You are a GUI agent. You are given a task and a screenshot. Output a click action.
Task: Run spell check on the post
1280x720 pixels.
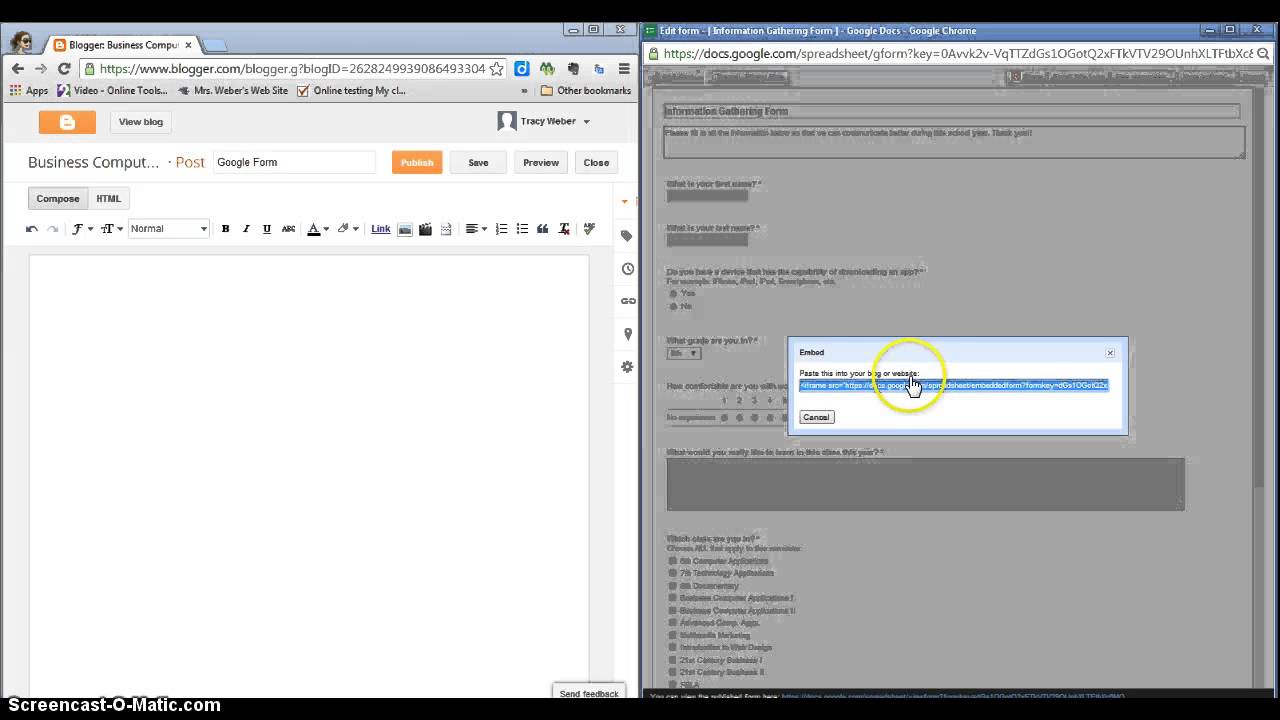pyautogui.click(x=589, y=229)
